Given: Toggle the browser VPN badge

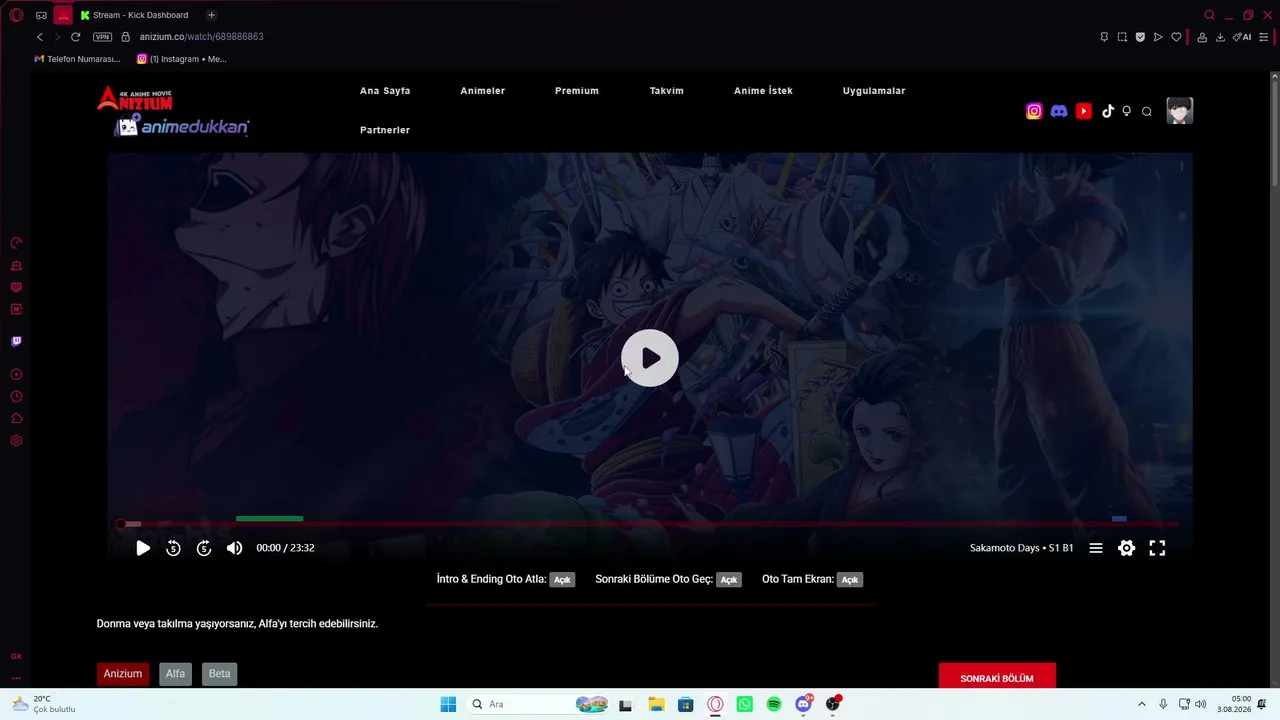Looking at the screenshot, I should pyautogui.click(x=102, y=37).
